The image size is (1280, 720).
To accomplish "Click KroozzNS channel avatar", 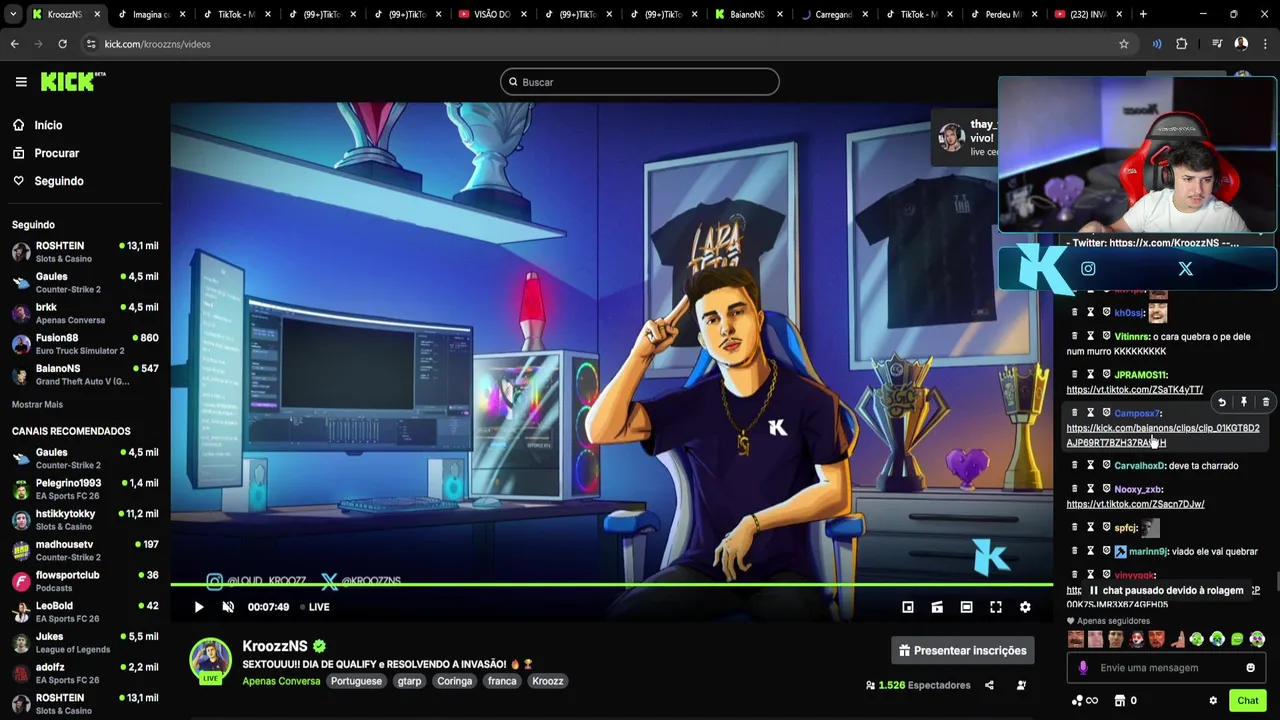I will pyautogui.click(x=210, y=660).
